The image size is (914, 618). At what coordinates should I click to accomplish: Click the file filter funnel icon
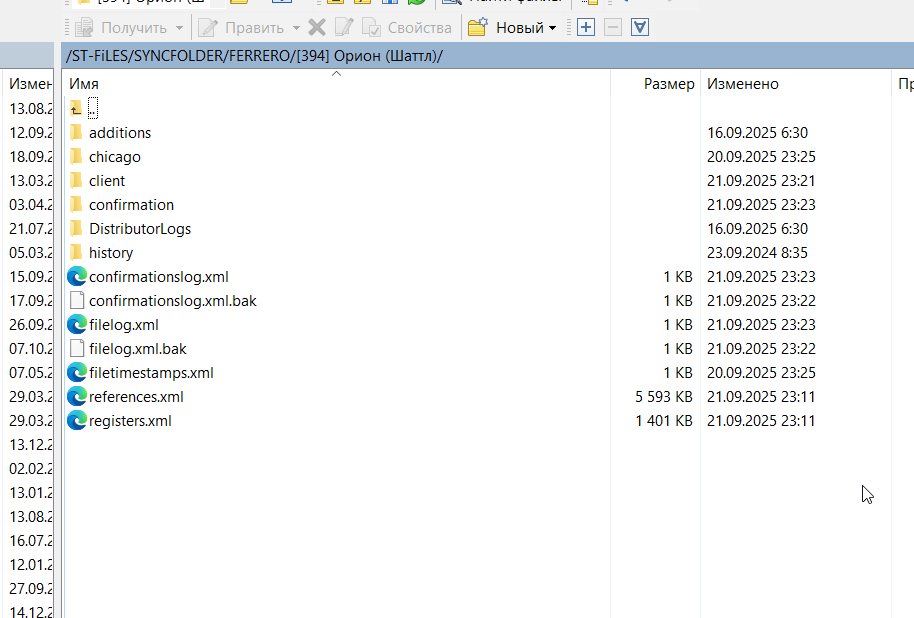(x=640, y=27)
